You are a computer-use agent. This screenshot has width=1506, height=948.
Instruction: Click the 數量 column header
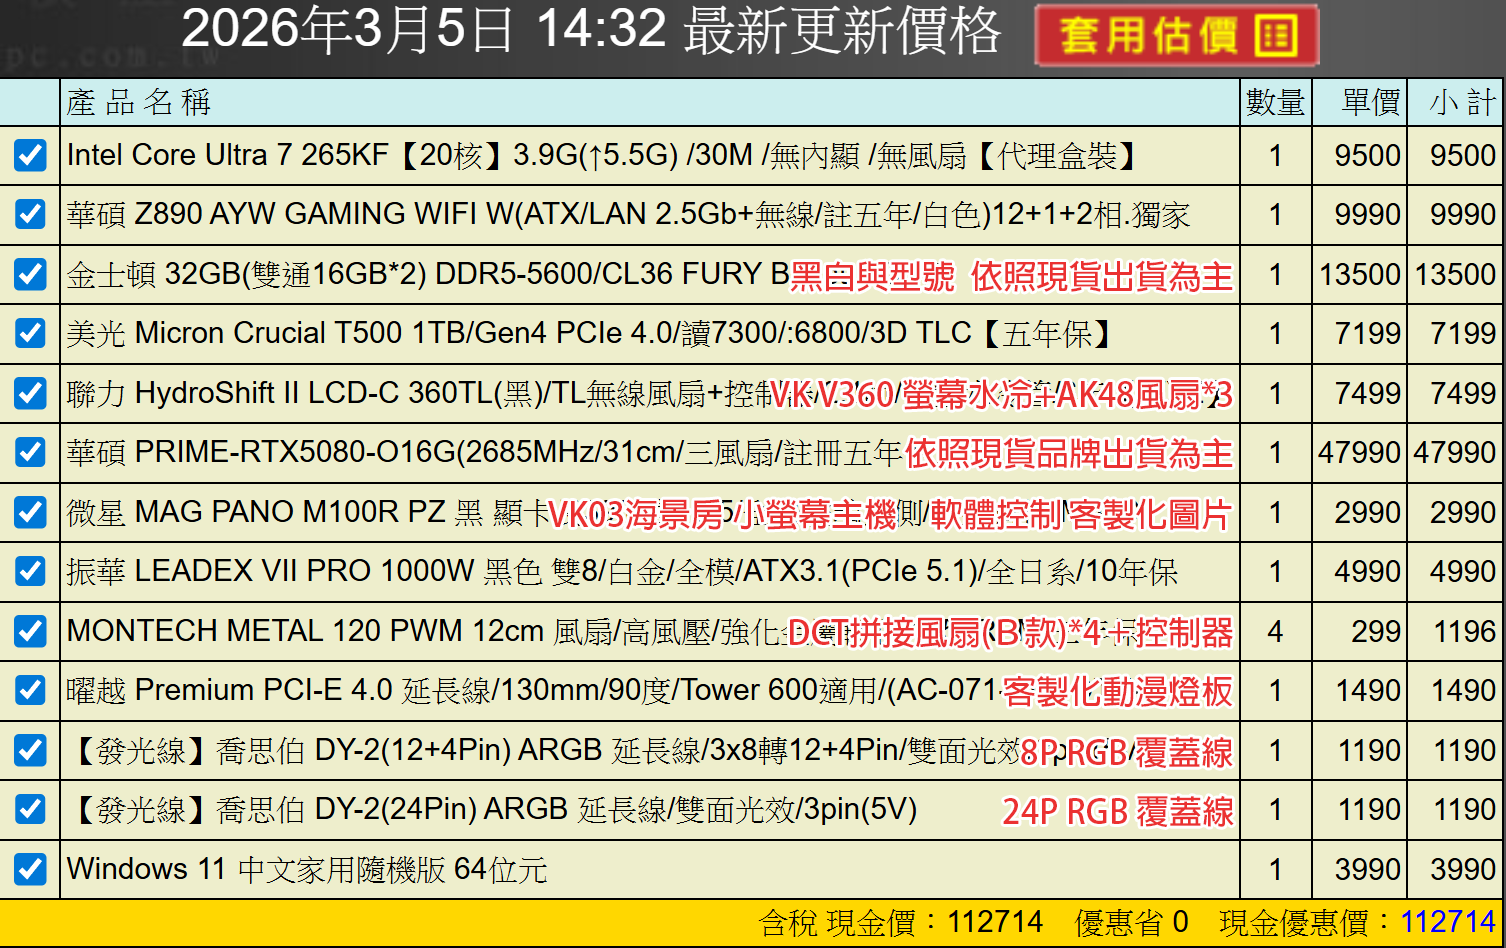tap(1275, 102)
